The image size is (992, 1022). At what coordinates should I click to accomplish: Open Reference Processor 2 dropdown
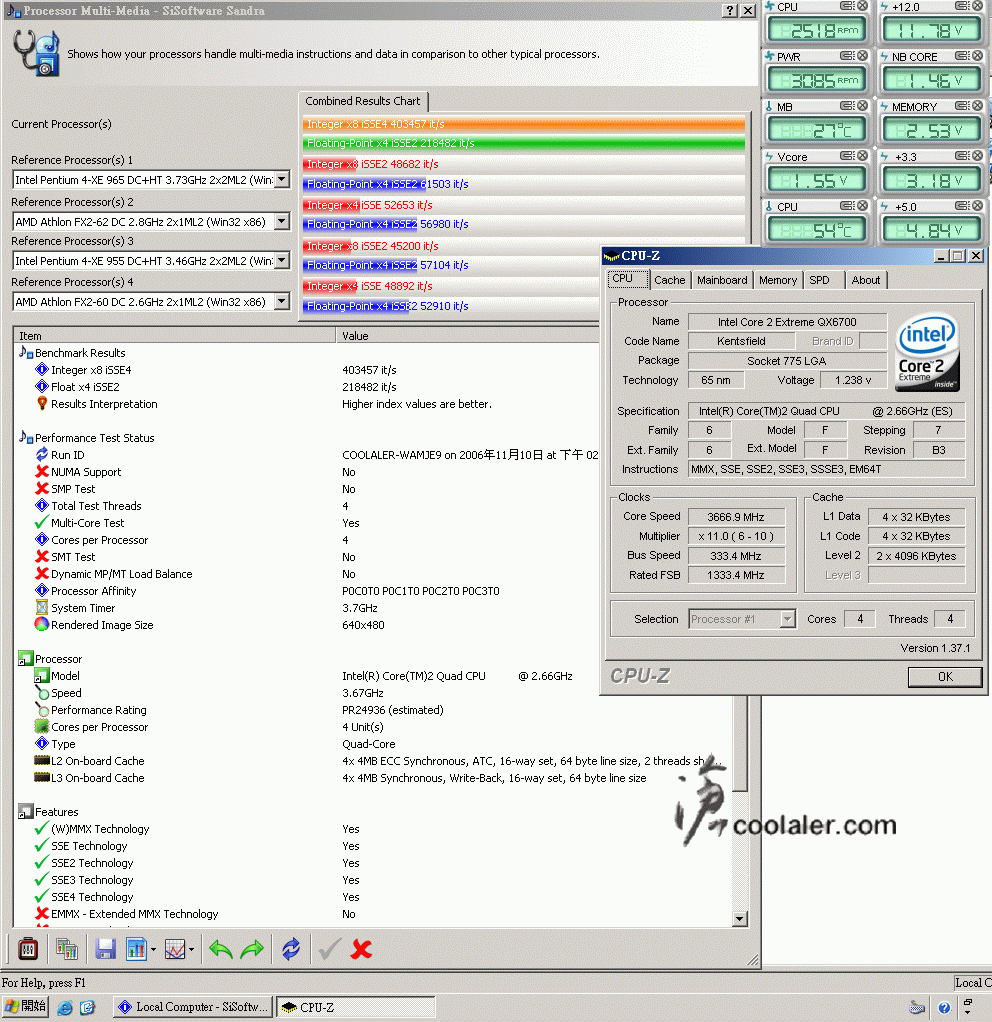(x=282, y=222)
